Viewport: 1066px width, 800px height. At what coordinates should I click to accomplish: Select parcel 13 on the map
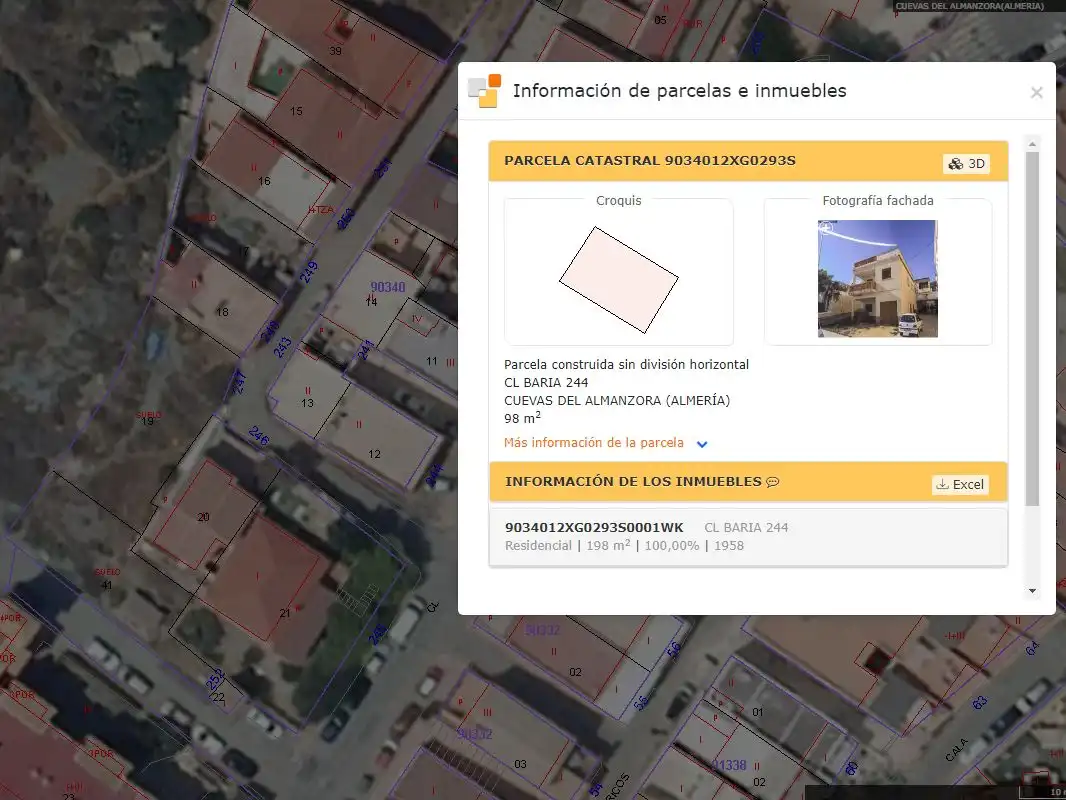(307, 403)
